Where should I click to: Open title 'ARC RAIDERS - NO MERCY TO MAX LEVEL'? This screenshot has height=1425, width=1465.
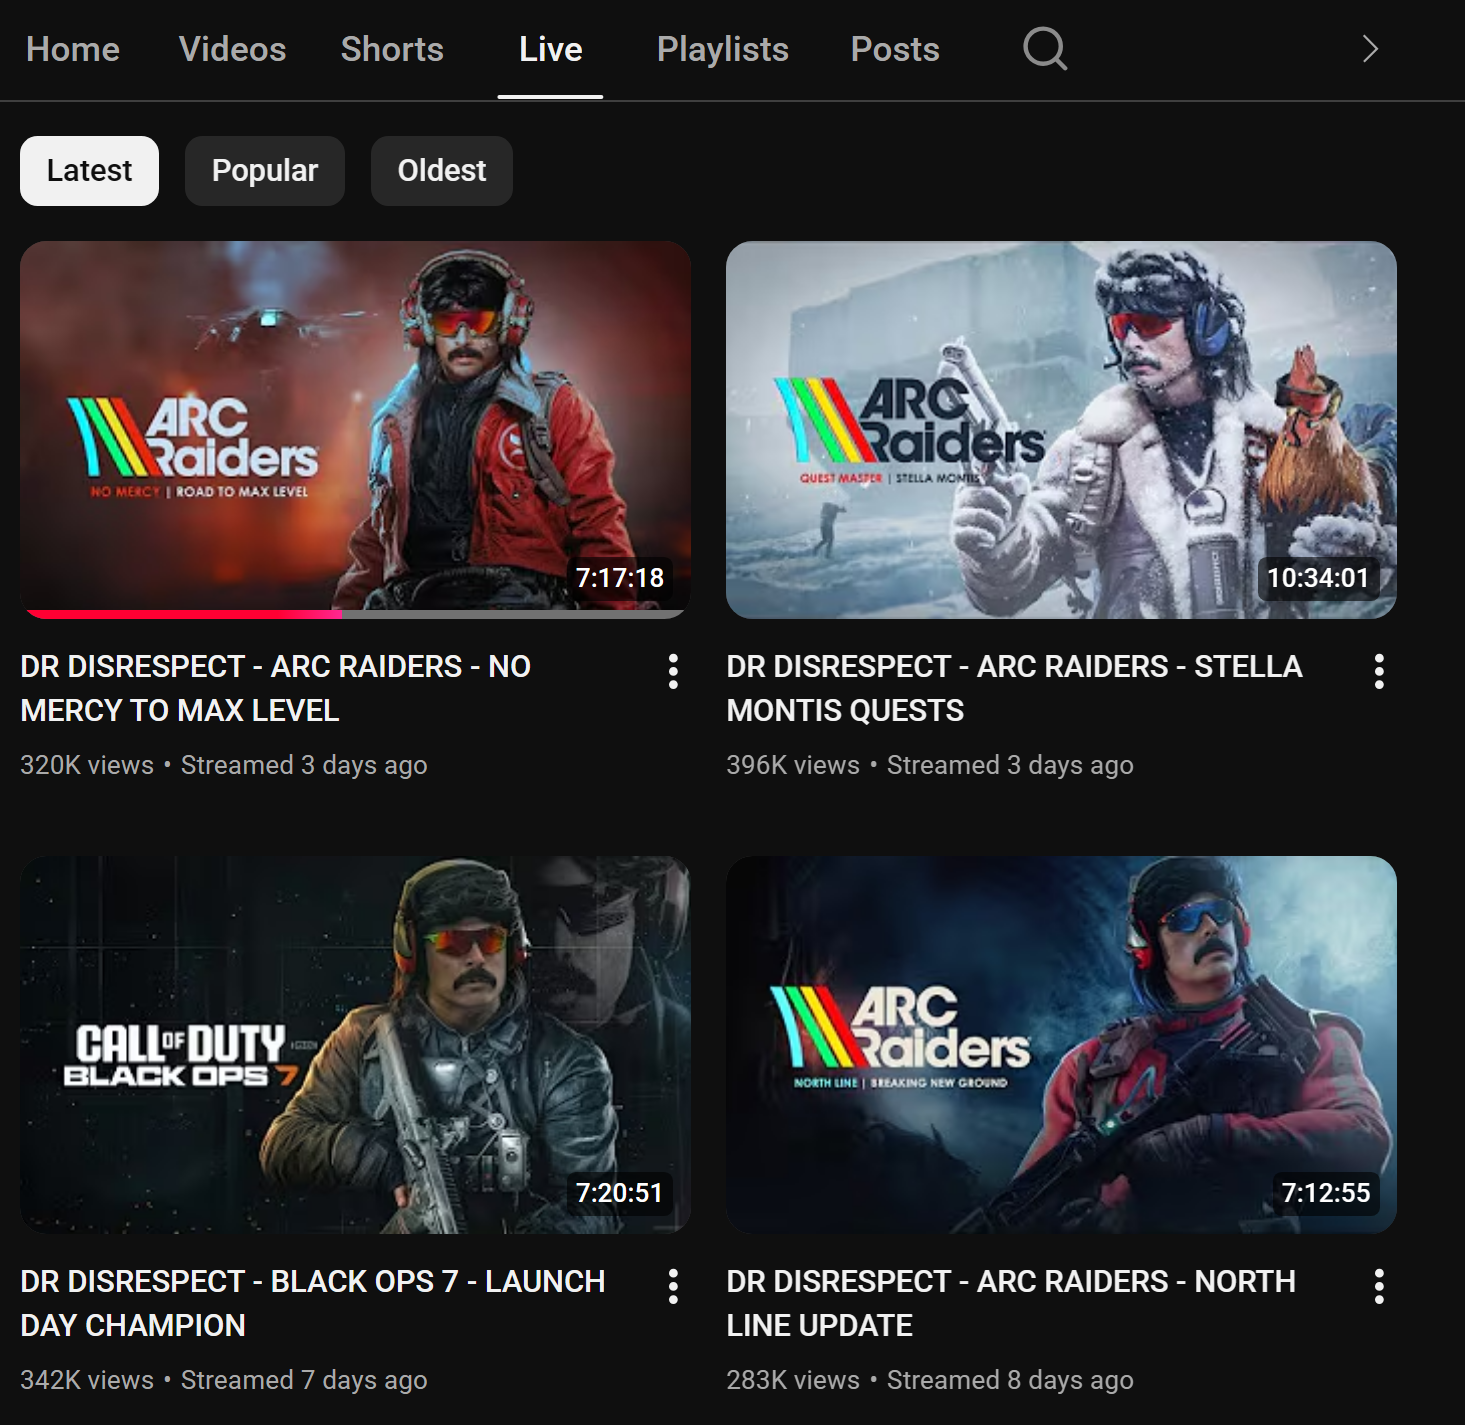click(275, 688)
